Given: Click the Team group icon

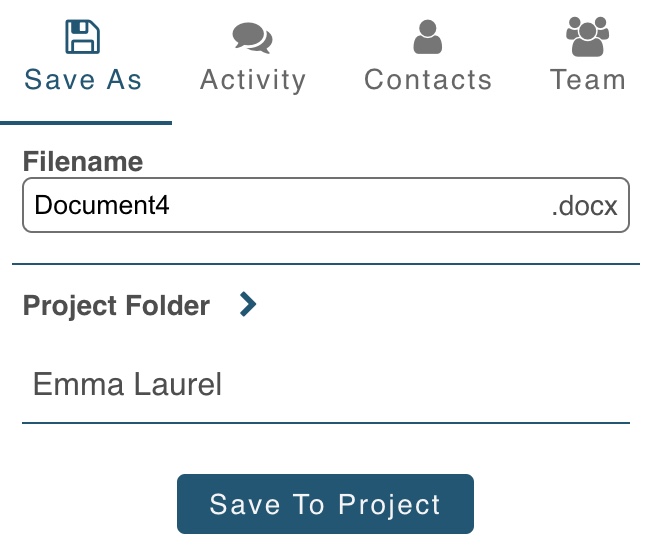Looking at the screenshot, I should pos(587,37).
